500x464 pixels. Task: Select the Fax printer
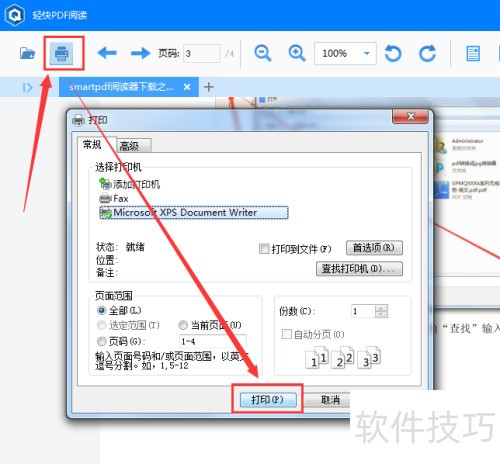coord(114,199)
